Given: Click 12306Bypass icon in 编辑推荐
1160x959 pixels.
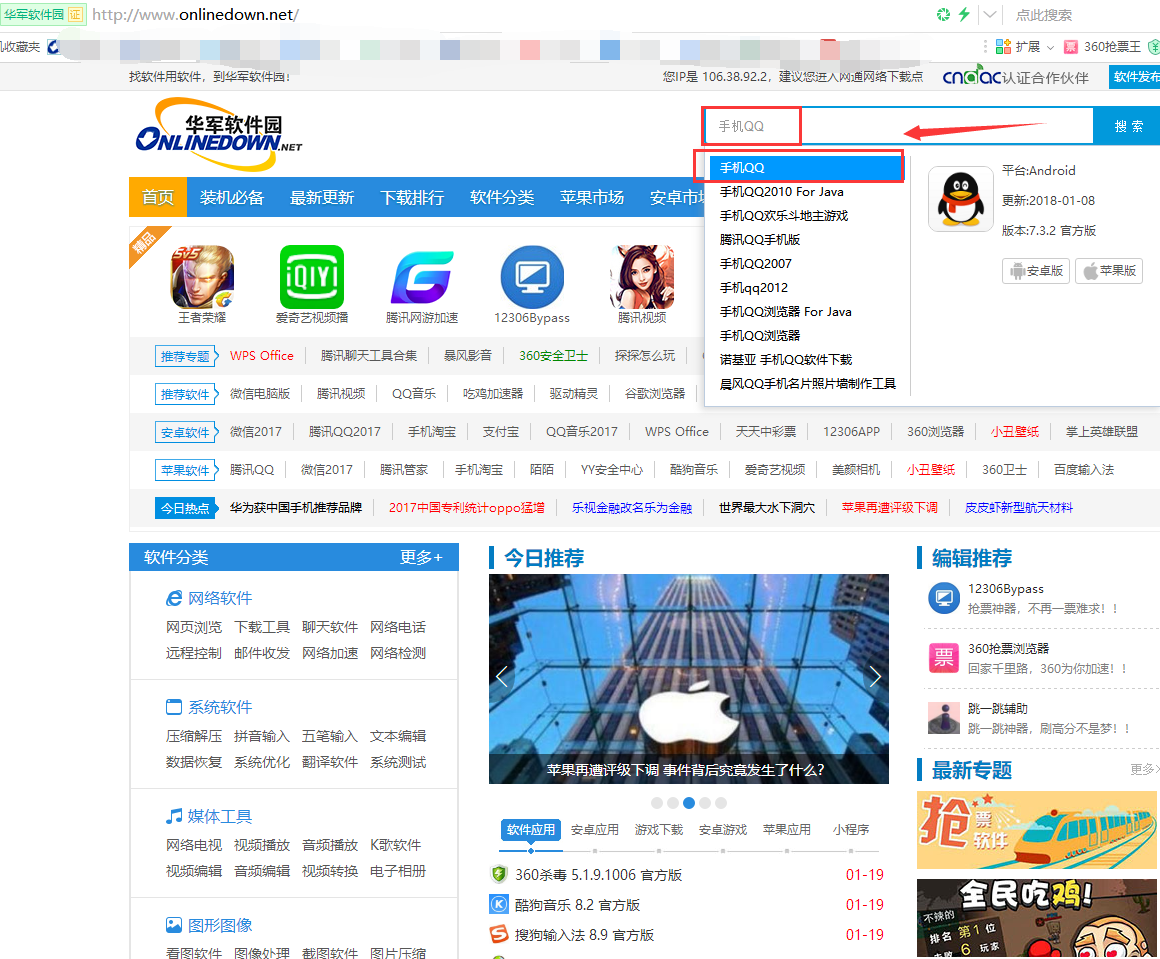Looking at the screenshot, I should click(x=944, y=598).
